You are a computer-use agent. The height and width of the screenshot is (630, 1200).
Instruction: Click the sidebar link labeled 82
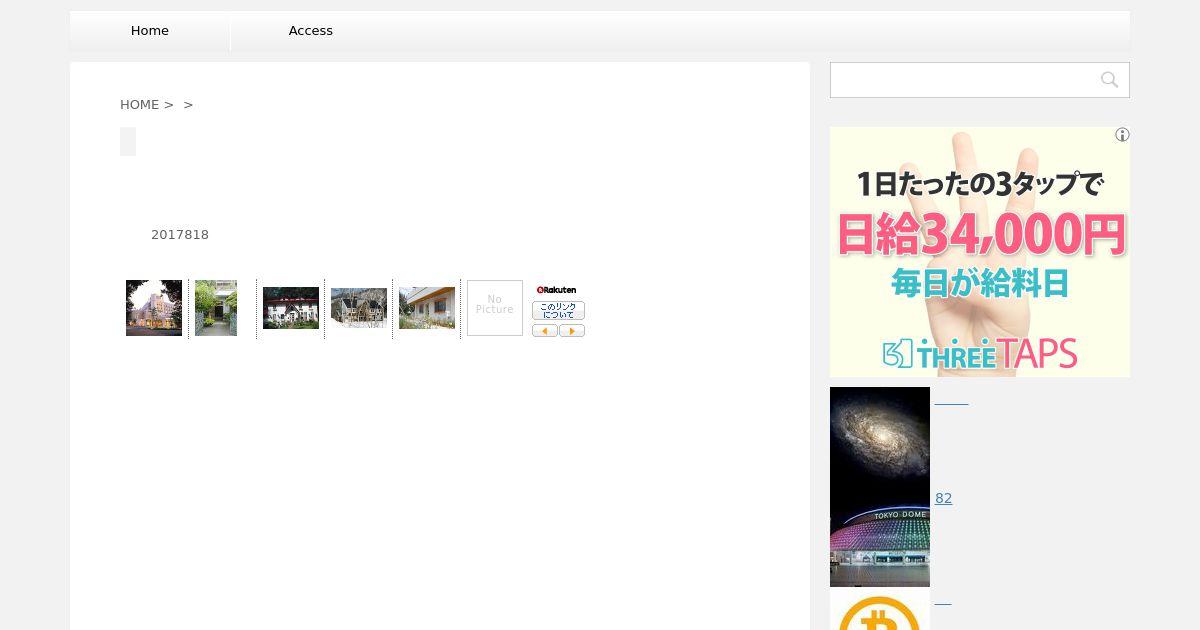click(x=943, y=498)
